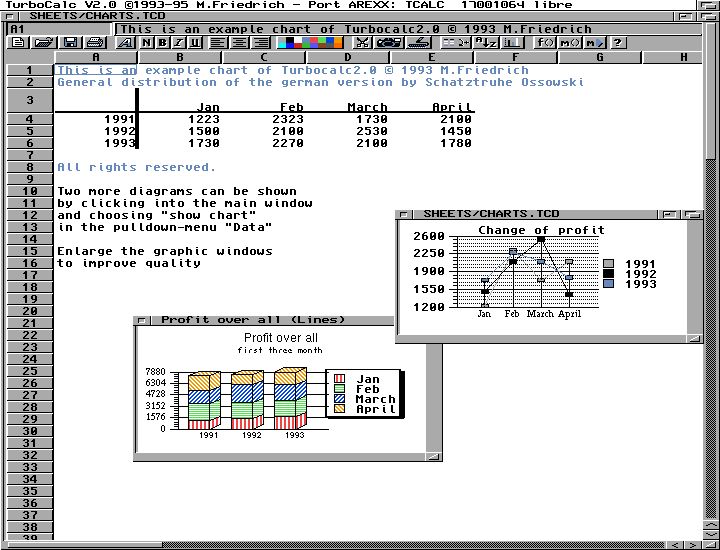Select the '1992' year label cell
Screen dimensions: 720x550
coord(96,131)
